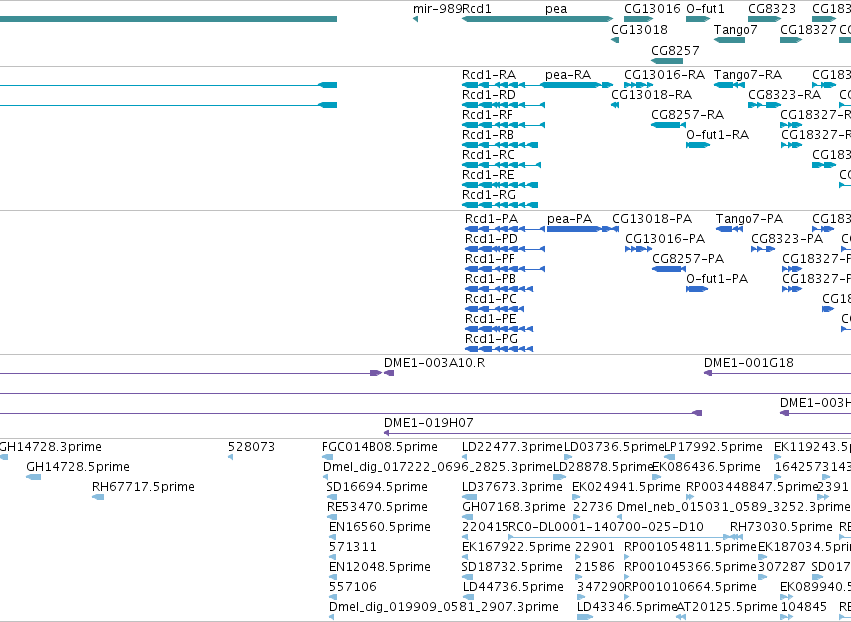The height and width of the screenshot is (622, 851).
Task: Click the Tango7 gene label
Action: [735, 30]
